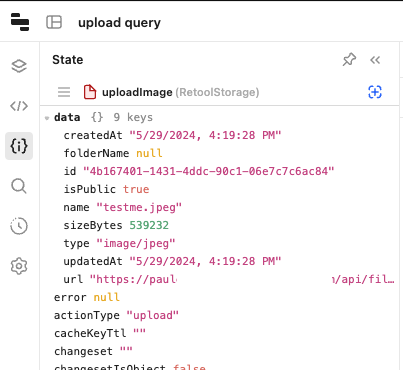Collapse the State panel with double chevron

(375, 60)
